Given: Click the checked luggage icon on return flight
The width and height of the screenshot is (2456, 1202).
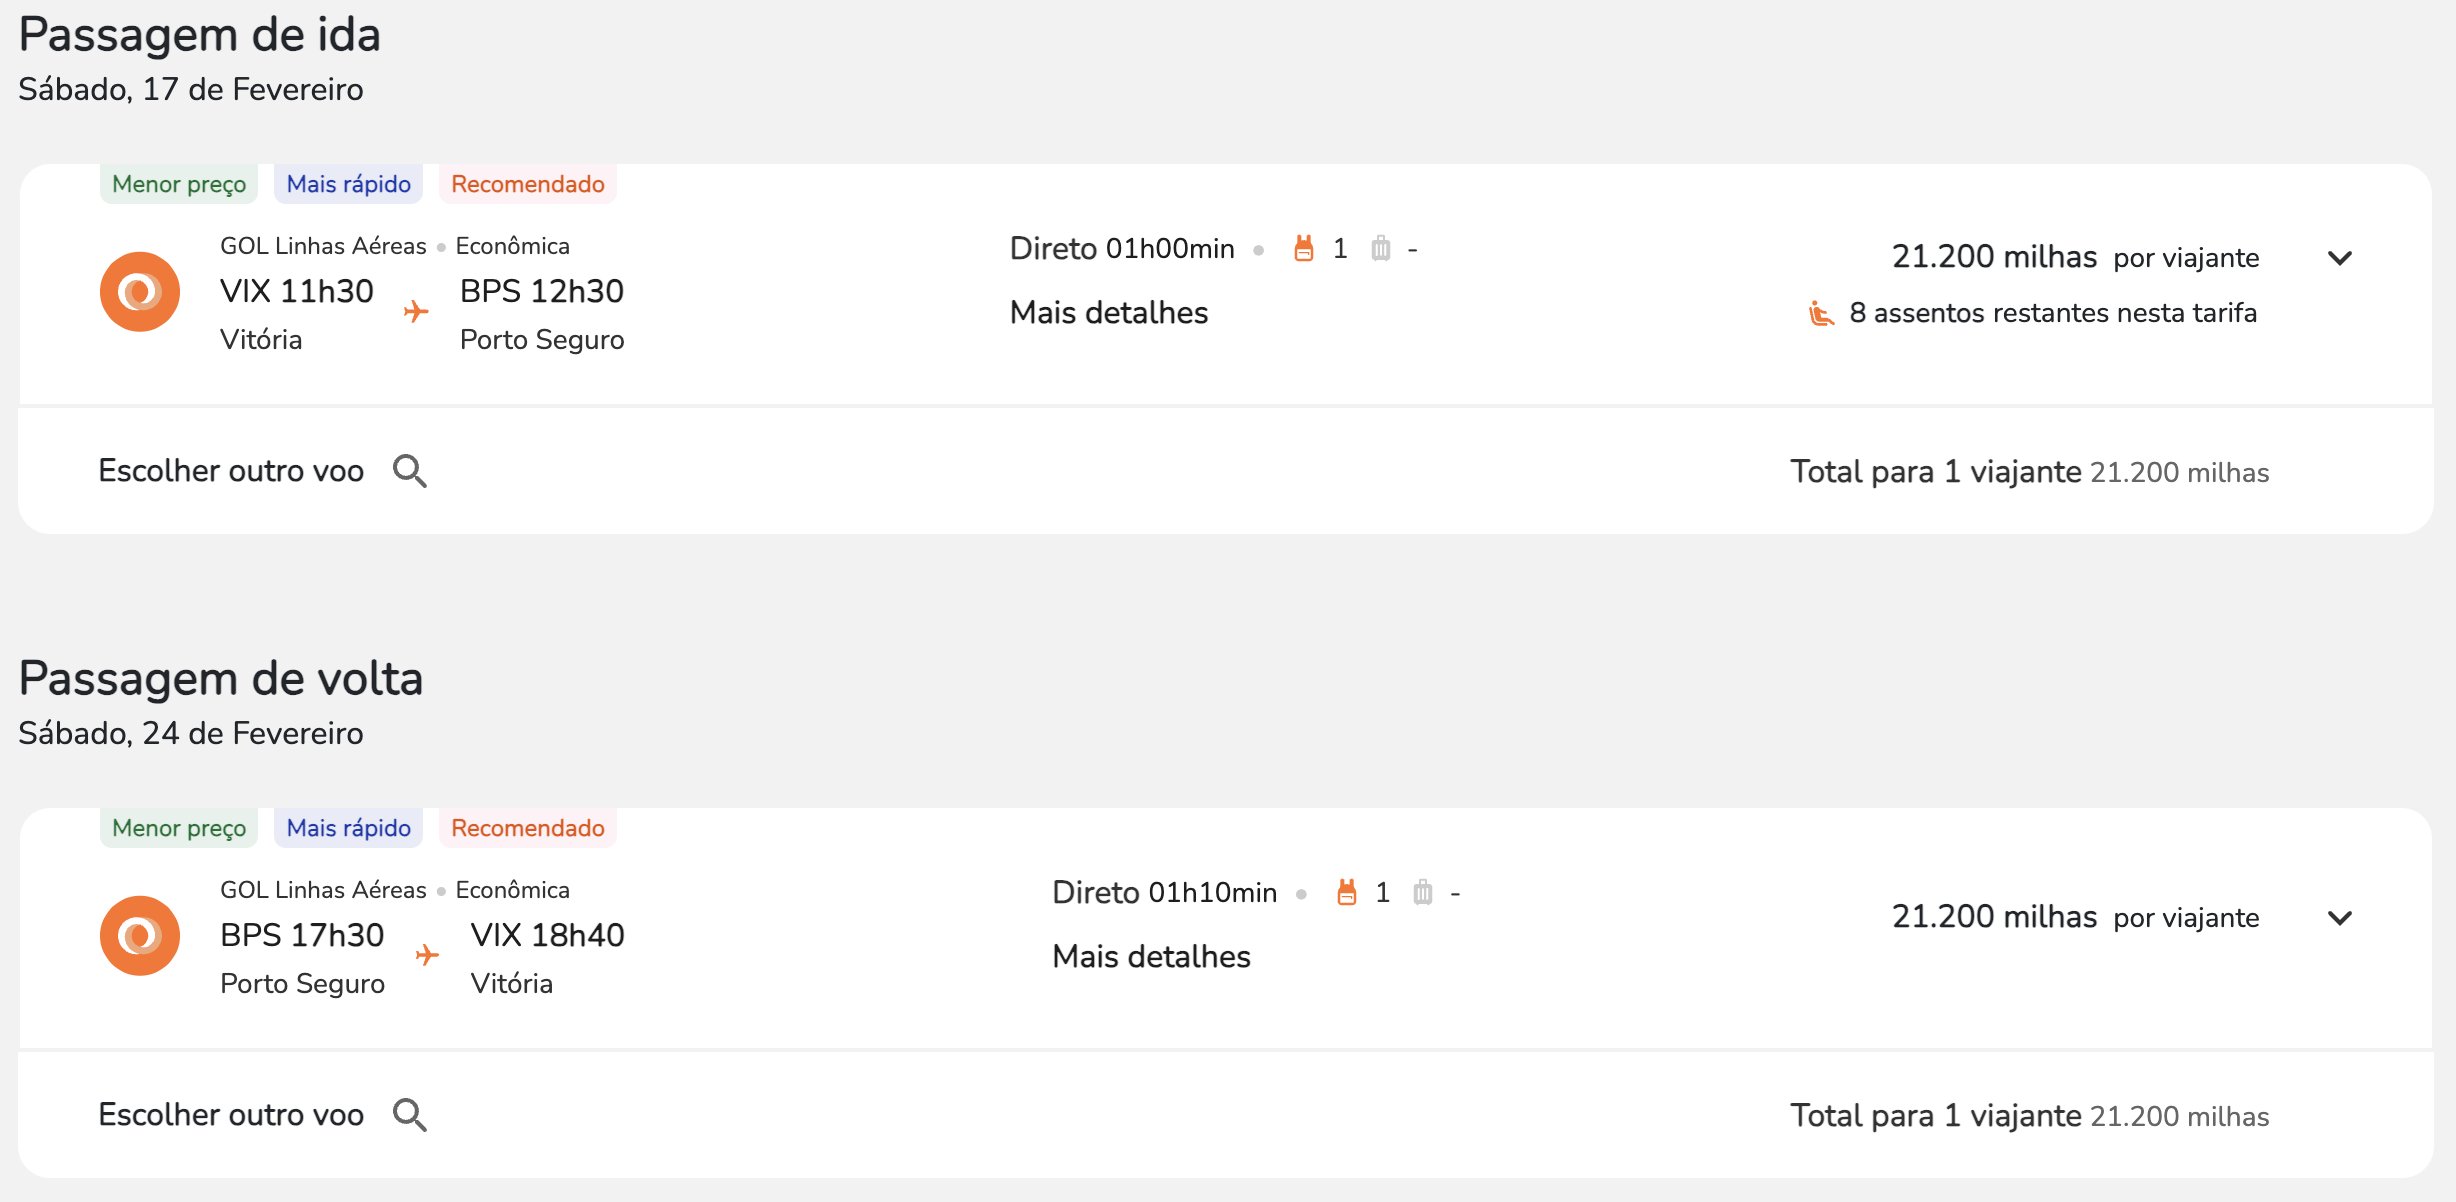Looking at the screenshot, I should [x=1423, y=892].
